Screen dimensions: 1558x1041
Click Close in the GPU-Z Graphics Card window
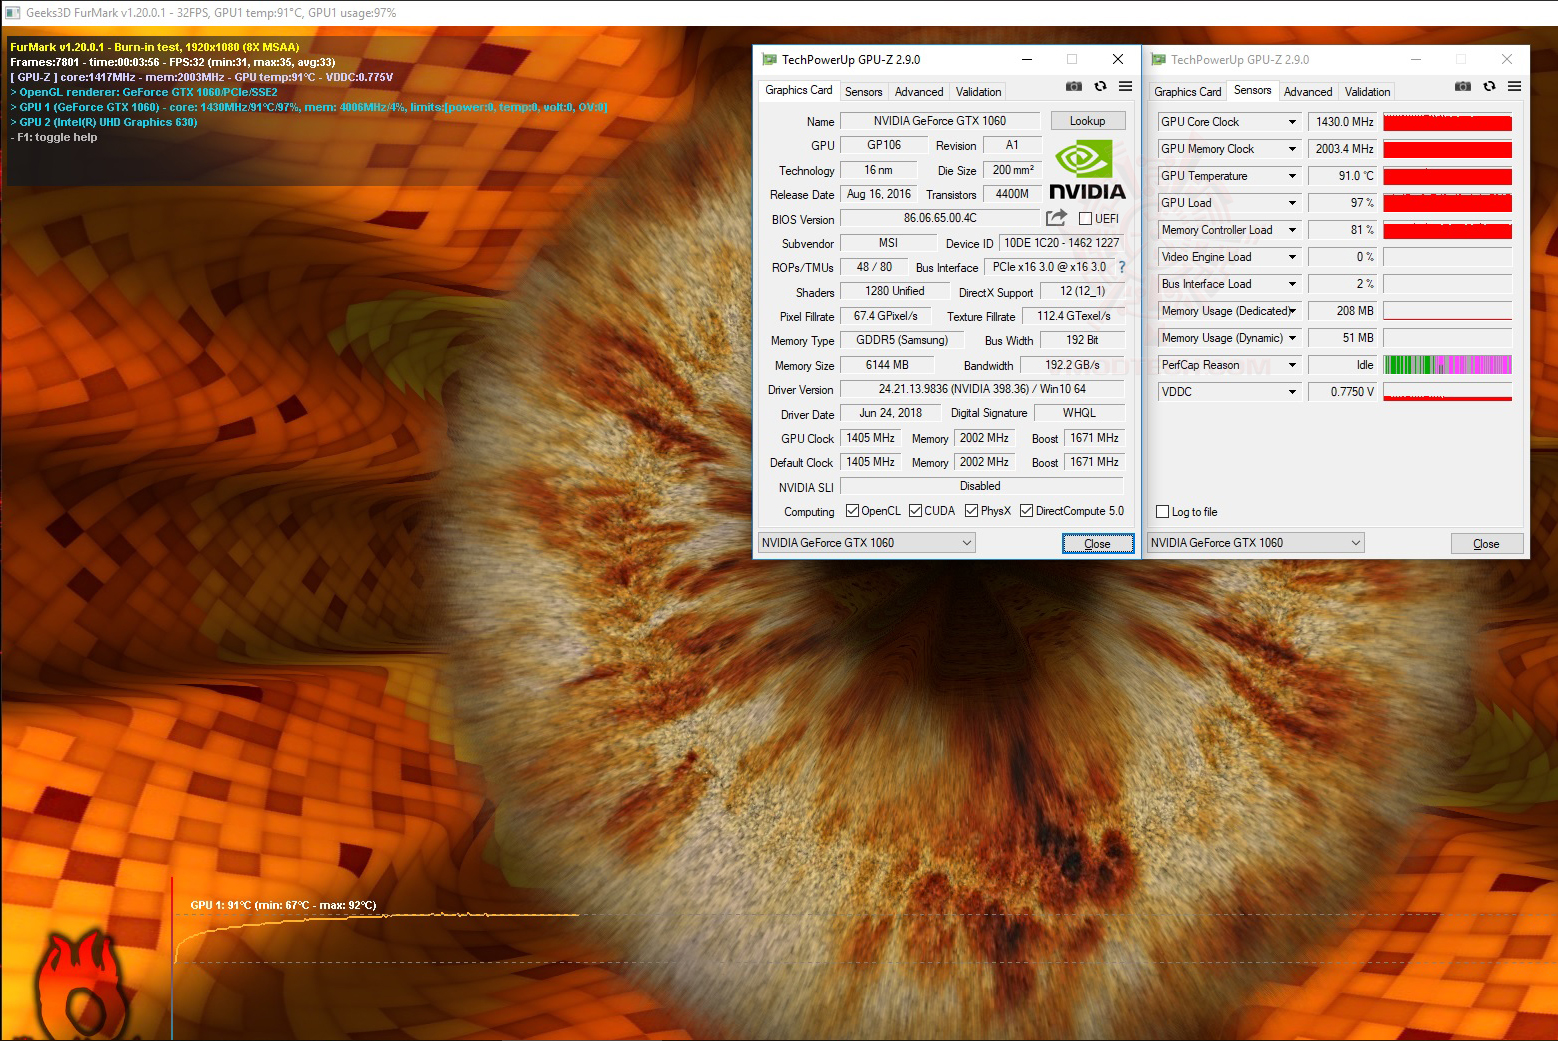[x=1097, y=544]
